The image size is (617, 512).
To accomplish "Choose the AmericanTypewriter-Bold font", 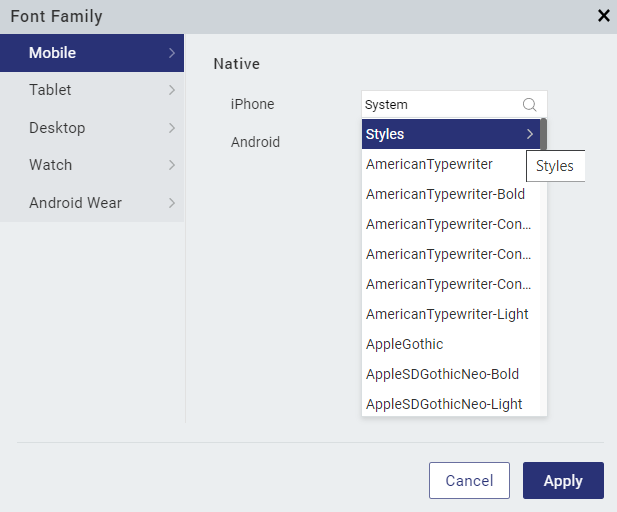I will click(x=445, y=194).
